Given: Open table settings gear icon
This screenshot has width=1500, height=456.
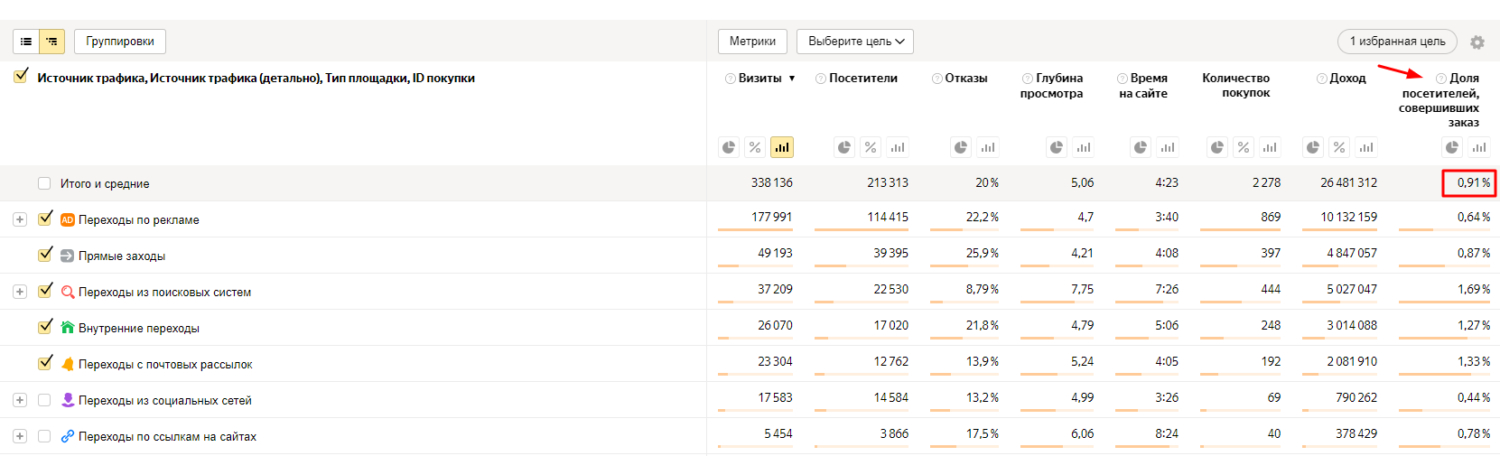Looking at the screenshot, I should [1477, 42].
